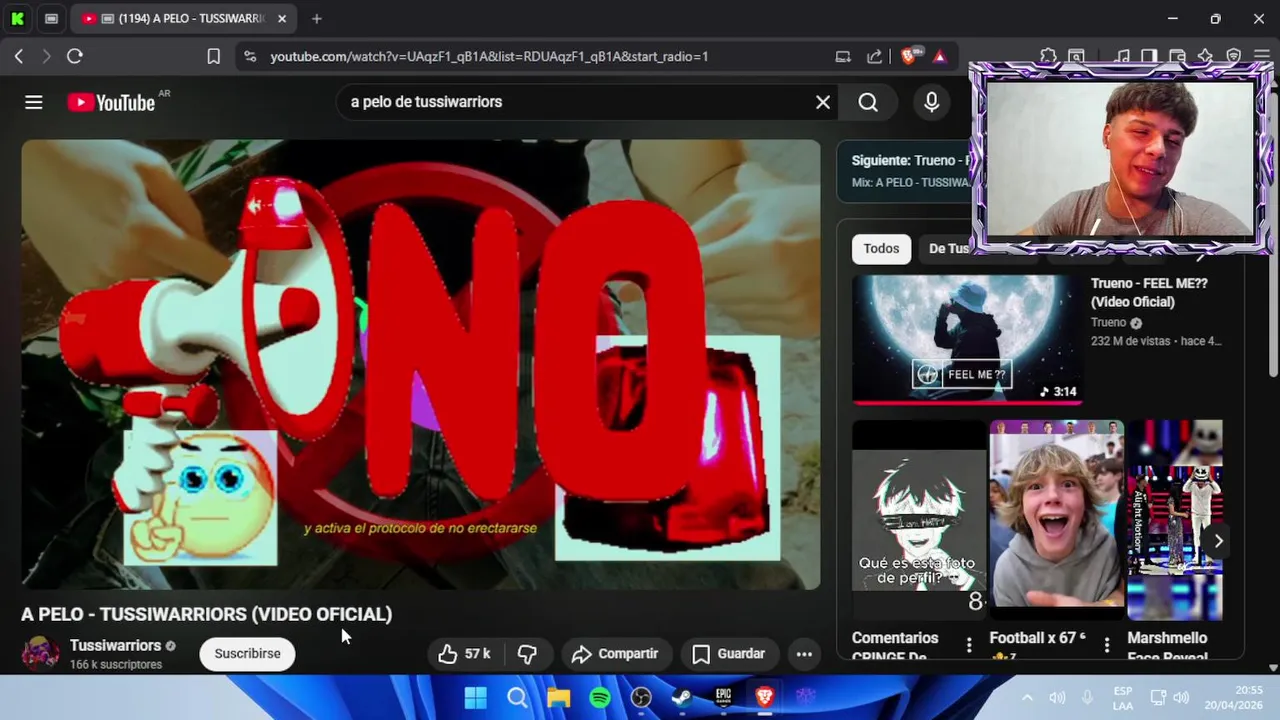Click the Mix: A PELO playlist subtitle
Viewport: 1280px width, 720px height.
pos(911,183)
